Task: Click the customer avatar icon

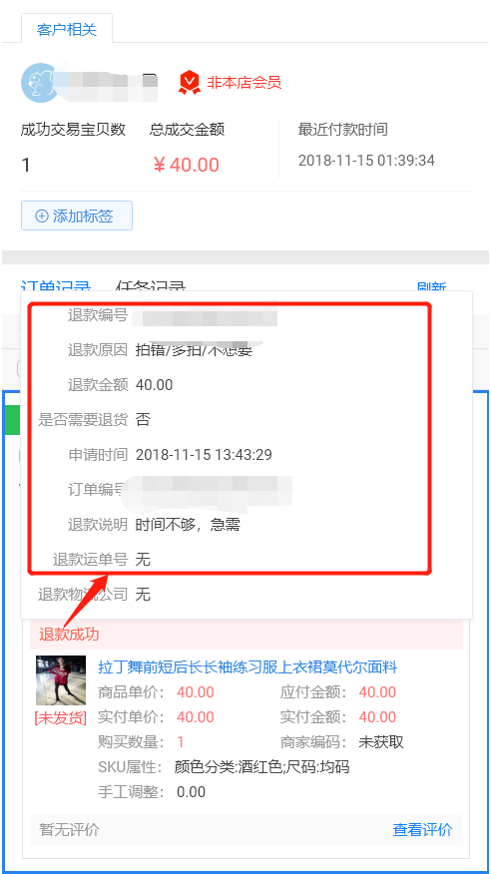Action: point(40,82)
